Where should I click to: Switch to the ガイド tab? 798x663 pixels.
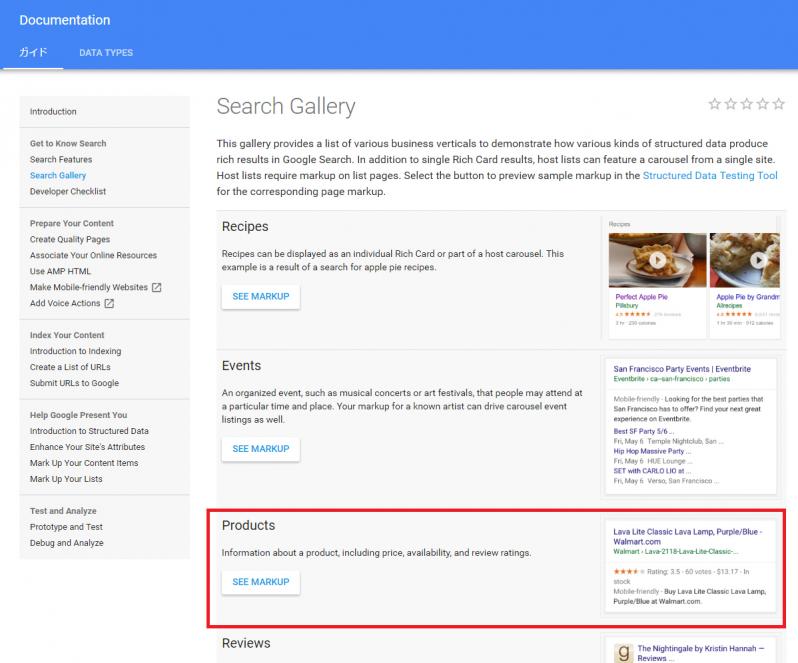33,52
